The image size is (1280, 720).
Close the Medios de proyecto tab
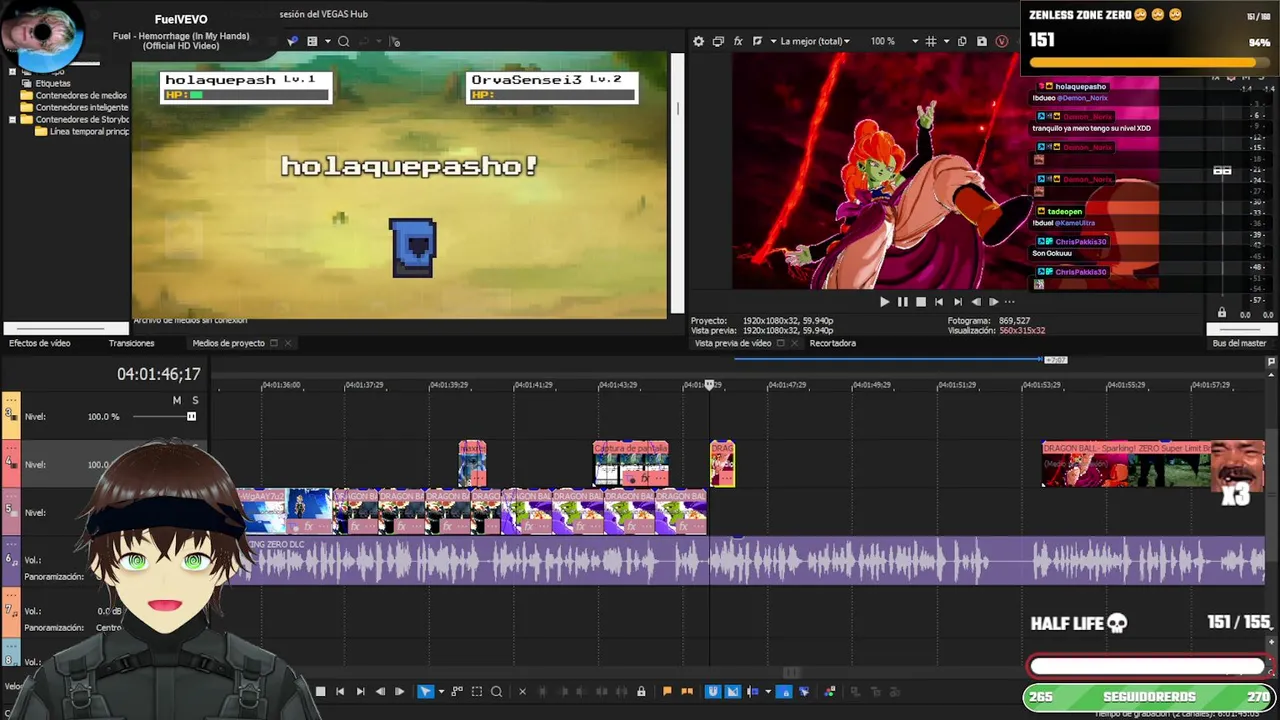pos(288,343)
